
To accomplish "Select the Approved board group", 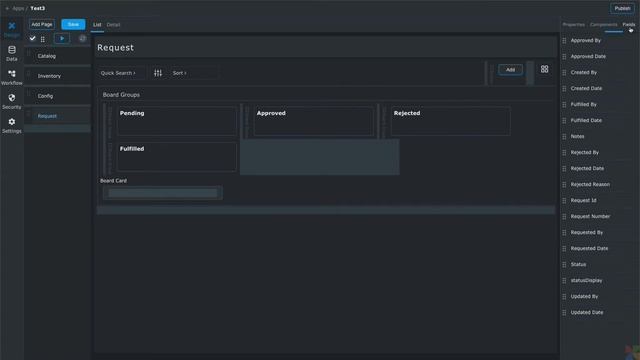I will tap(313, 120).
